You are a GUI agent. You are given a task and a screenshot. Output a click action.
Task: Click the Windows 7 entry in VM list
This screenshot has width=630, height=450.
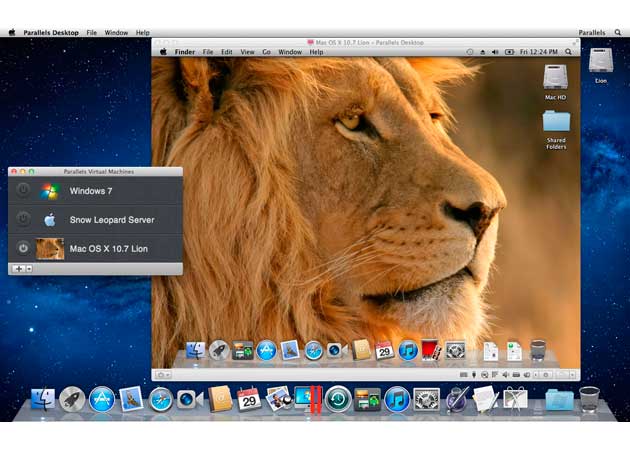pos(90,190)
